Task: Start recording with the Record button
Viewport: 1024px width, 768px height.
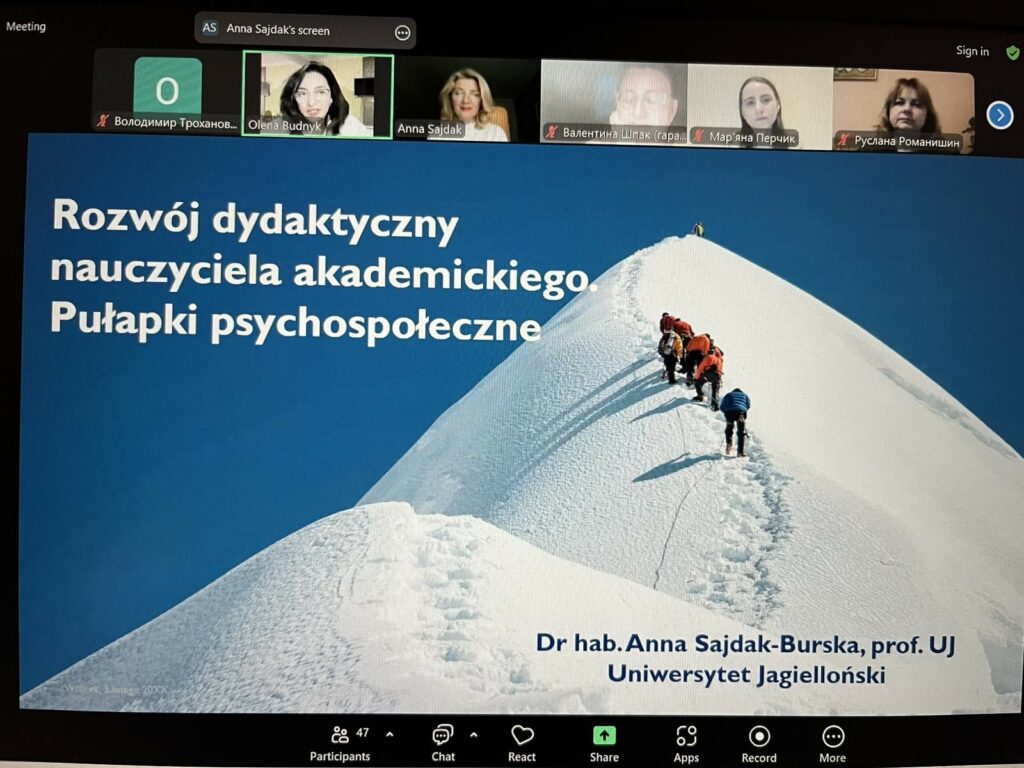Action: pos(759,737)
